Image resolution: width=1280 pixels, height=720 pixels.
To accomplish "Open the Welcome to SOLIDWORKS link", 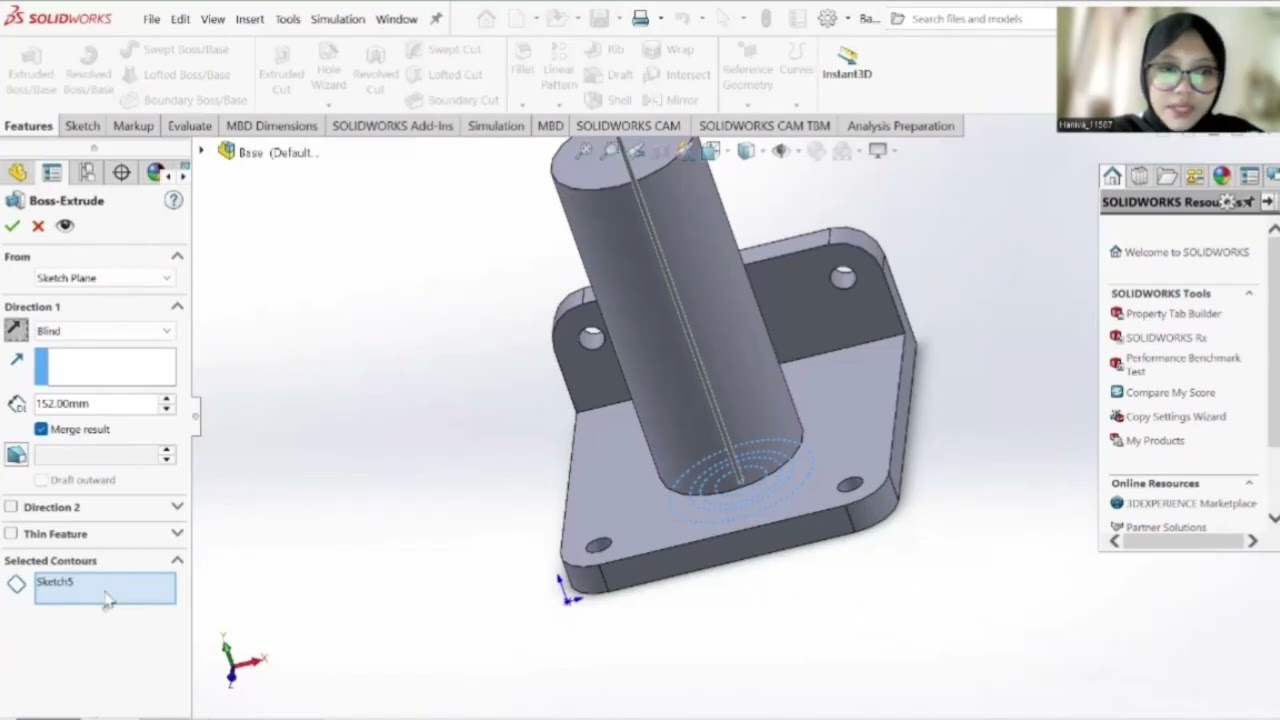I will pyautogui.click(x=1179, y=252).
